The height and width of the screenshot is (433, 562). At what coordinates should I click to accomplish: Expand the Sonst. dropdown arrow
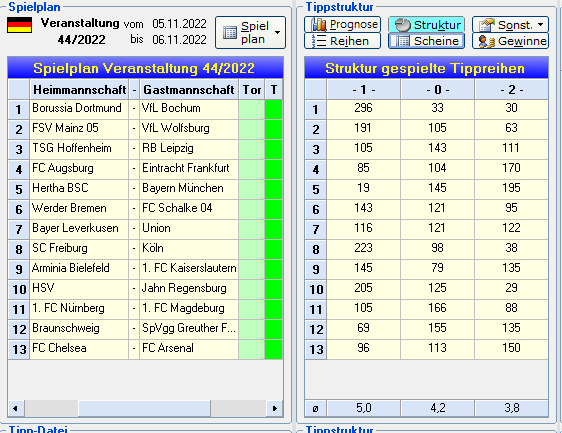pos(540,25)
